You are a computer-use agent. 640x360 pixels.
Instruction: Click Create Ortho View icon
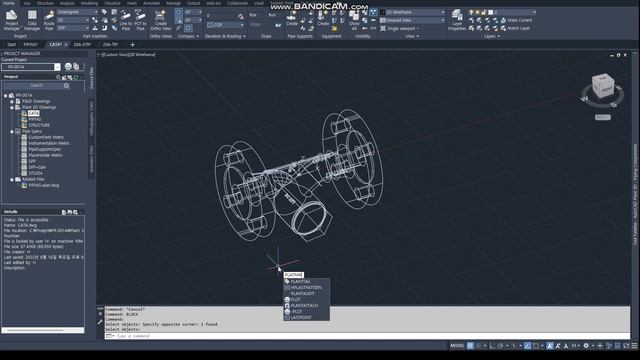click(x=161, y=21)
